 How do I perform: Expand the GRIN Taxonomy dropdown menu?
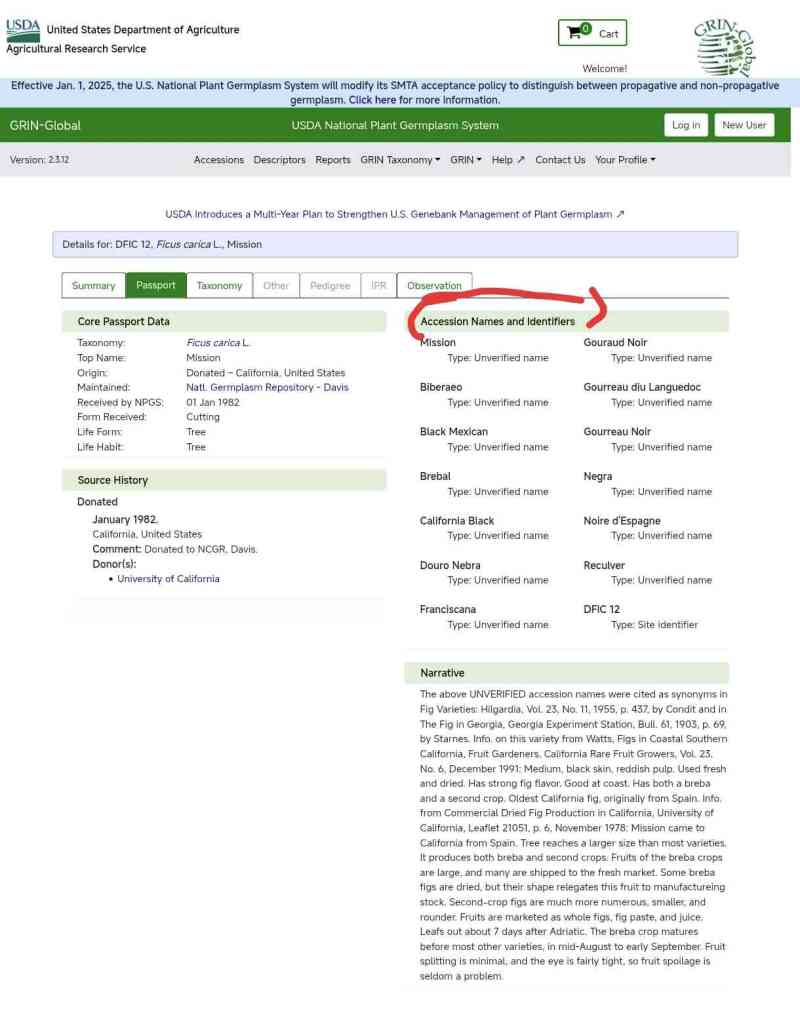[400, 160]
